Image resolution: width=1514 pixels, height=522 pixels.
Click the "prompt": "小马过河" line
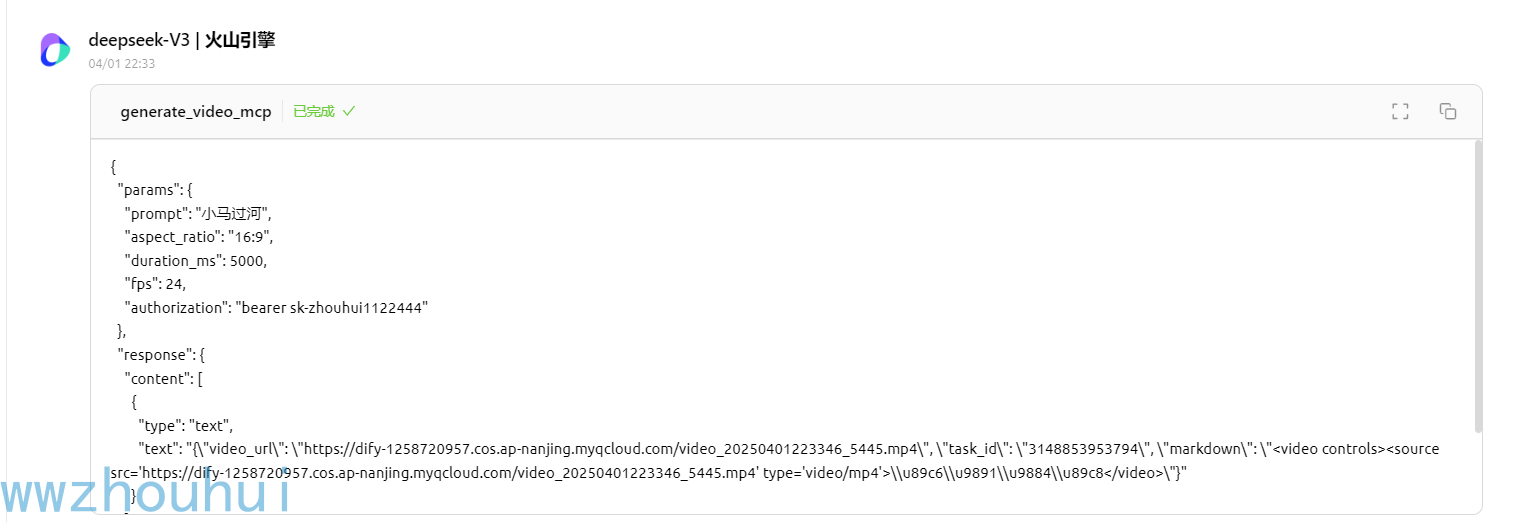(198, 213)
